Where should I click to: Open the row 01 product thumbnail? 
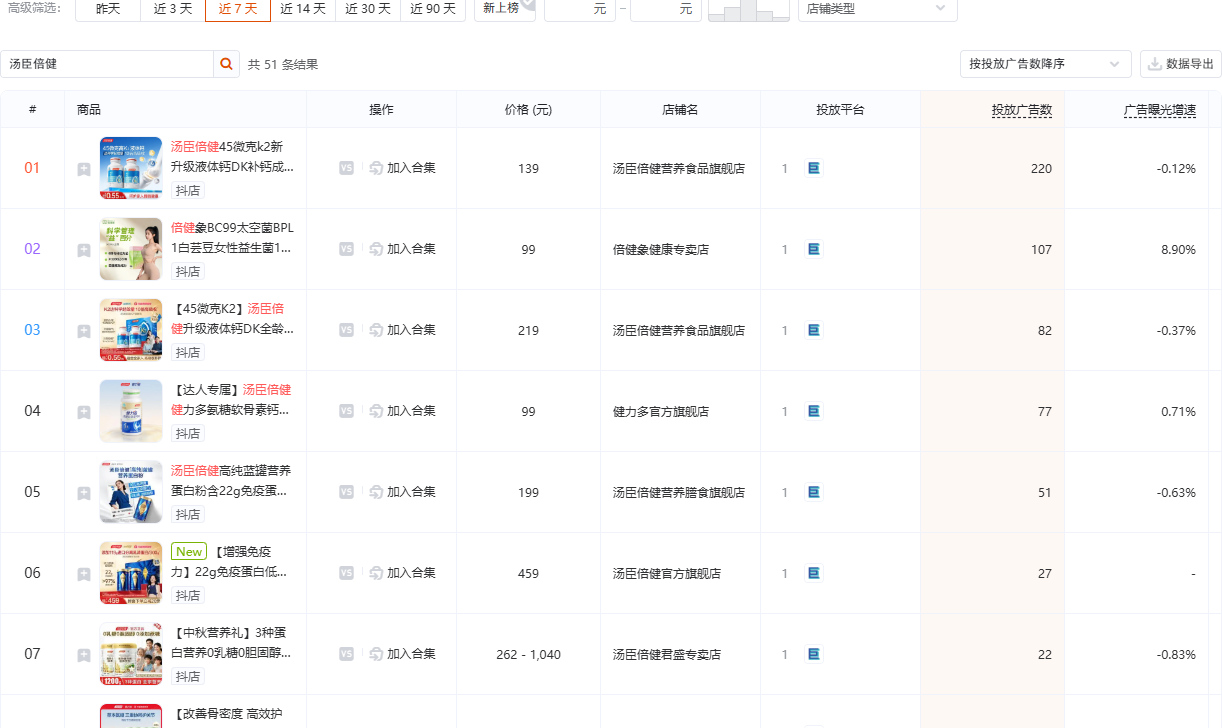point(131,168)
